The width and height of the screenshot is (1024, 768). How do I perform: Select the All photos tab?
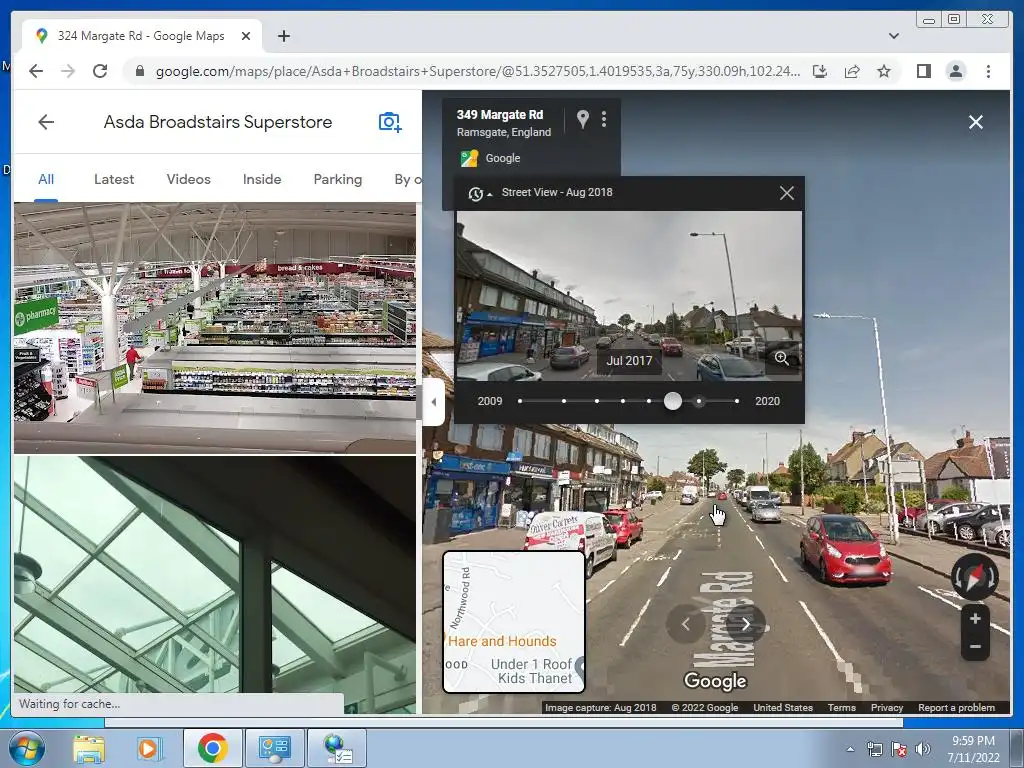click(46, 179)
